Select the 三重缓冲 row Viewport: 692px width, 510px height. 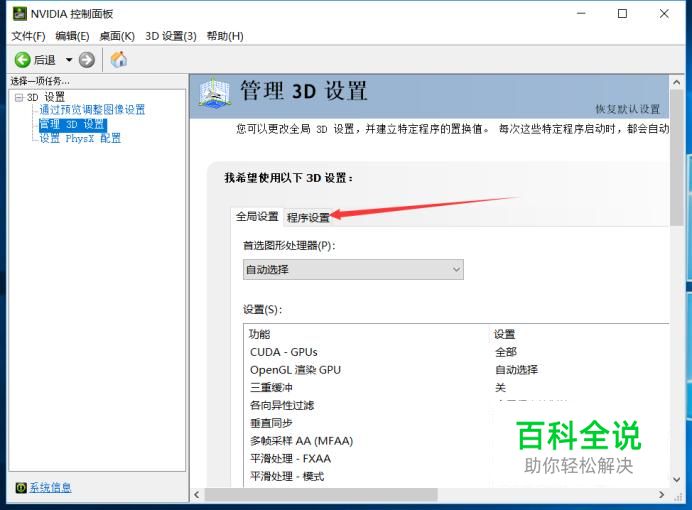click(x=457, y=387)
